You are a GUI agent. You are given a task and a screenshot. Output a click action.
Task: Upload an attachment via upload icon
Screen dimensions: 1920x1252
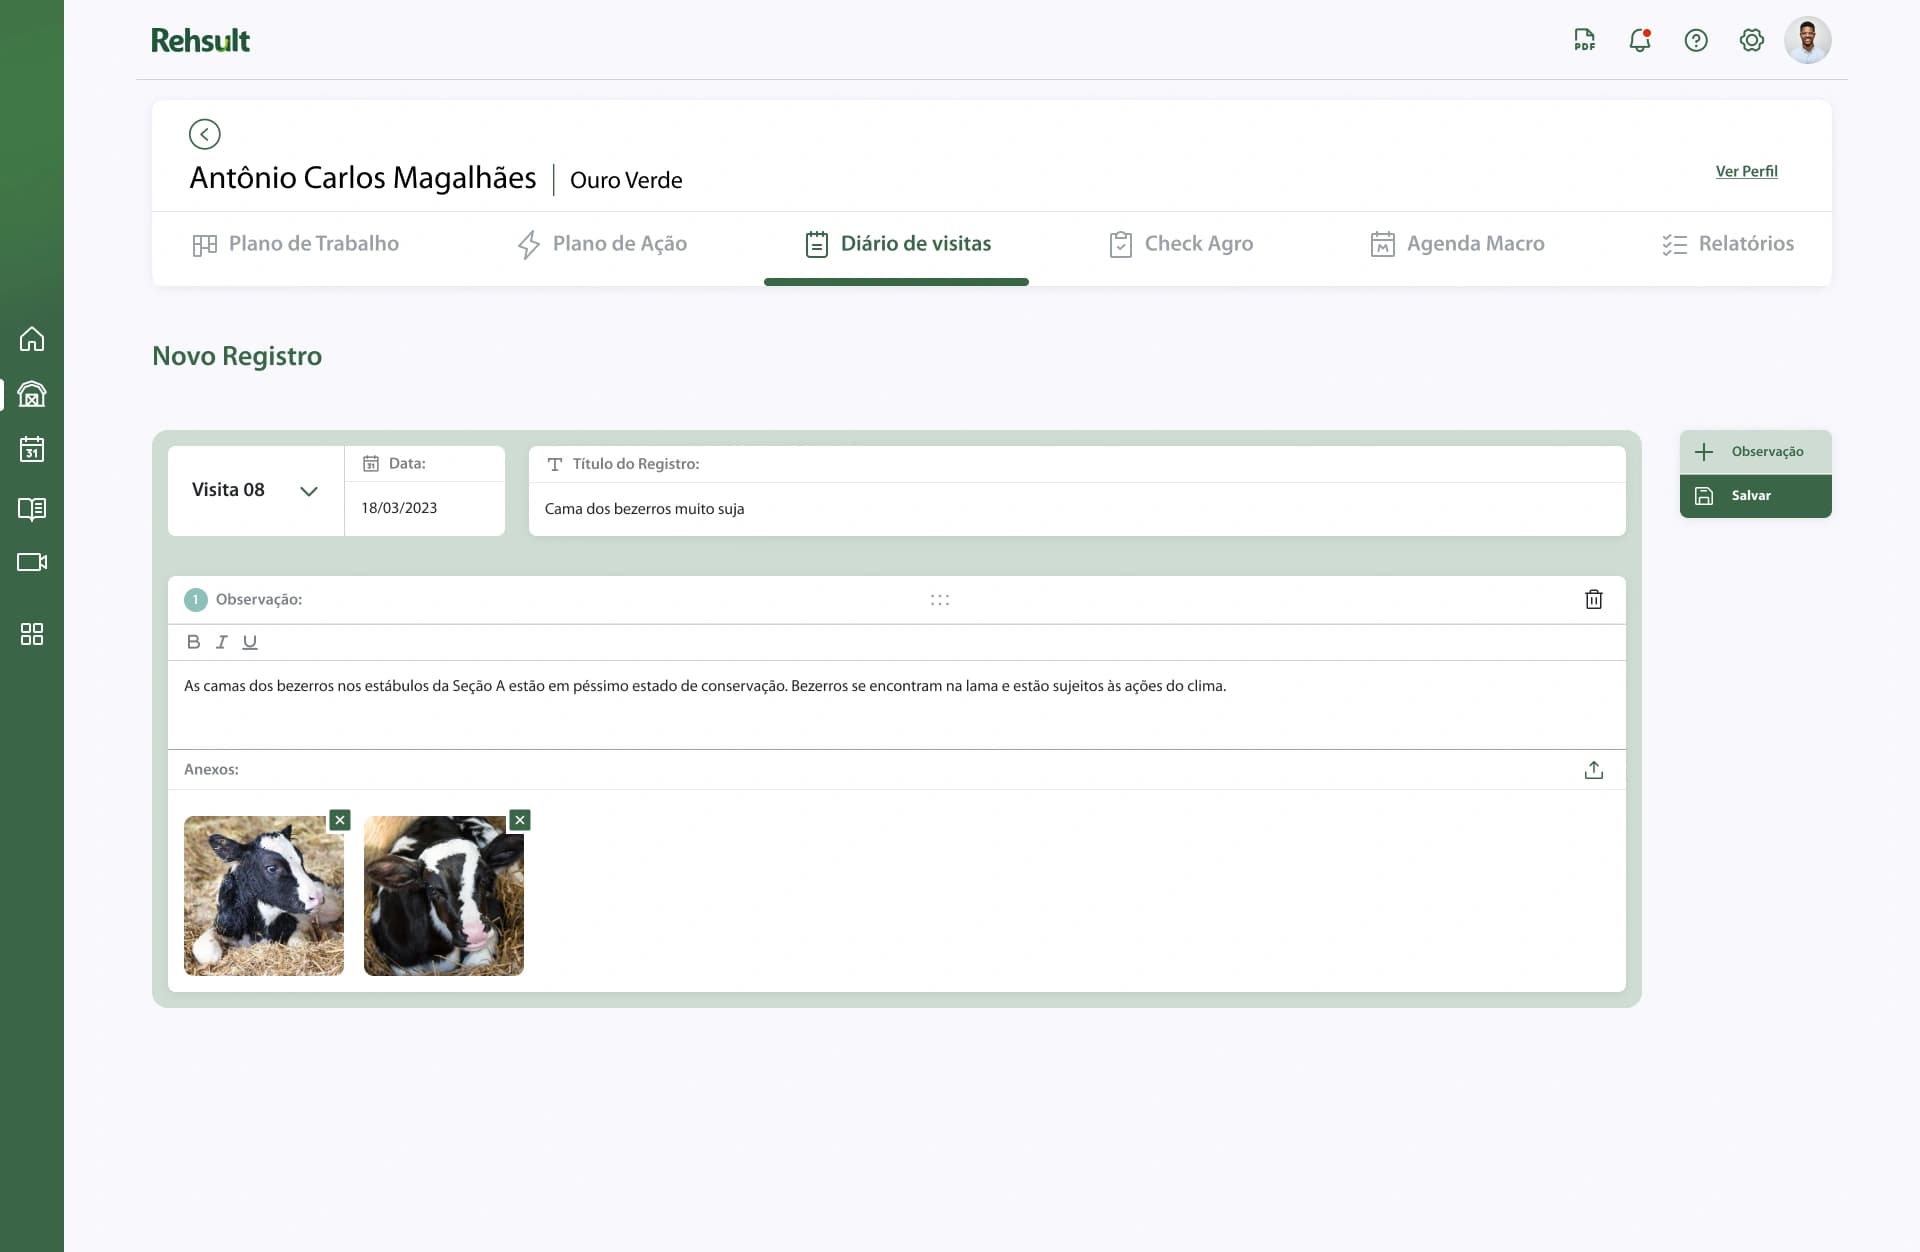pos(1594,769)
